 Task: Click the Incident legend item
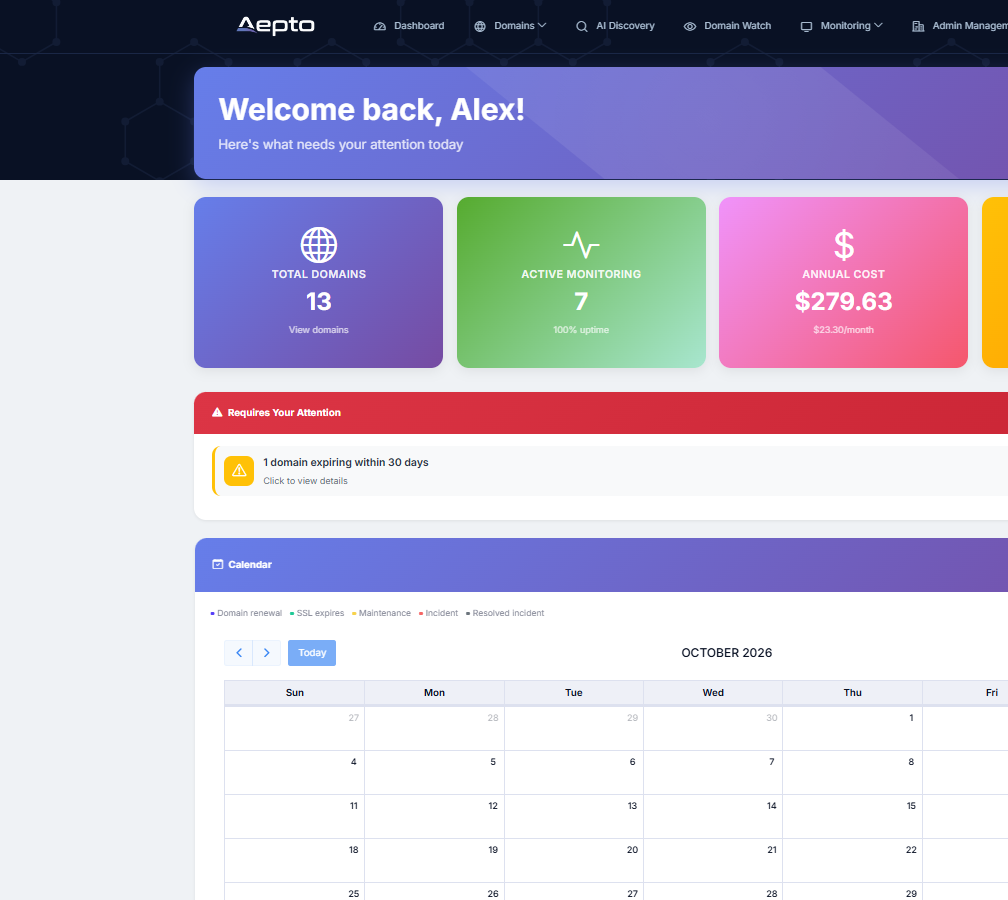click(438, 613)
